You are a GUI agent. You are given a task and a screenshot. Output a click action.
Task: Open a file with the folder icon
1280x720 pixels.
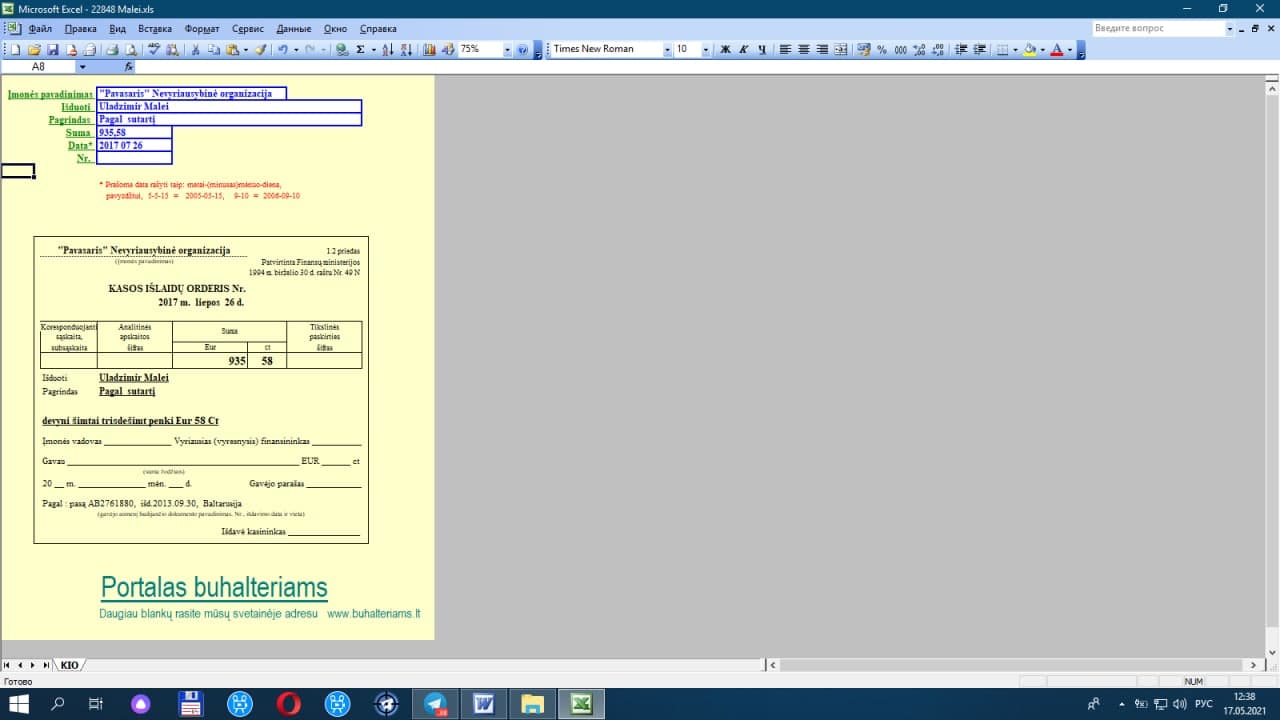(34, 49)
